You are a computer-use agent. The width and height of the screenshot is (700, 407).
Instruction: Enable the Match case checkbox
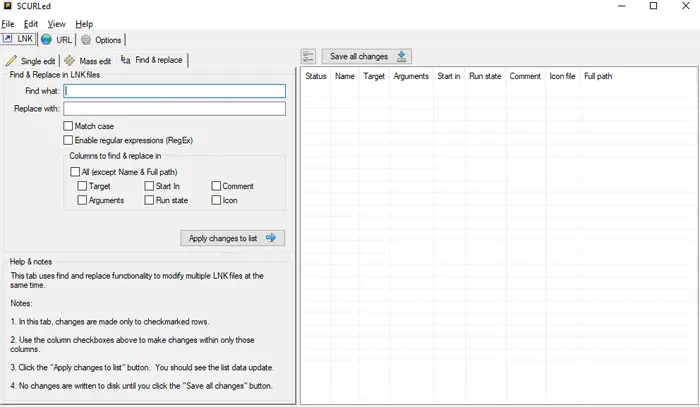[68, 126]
